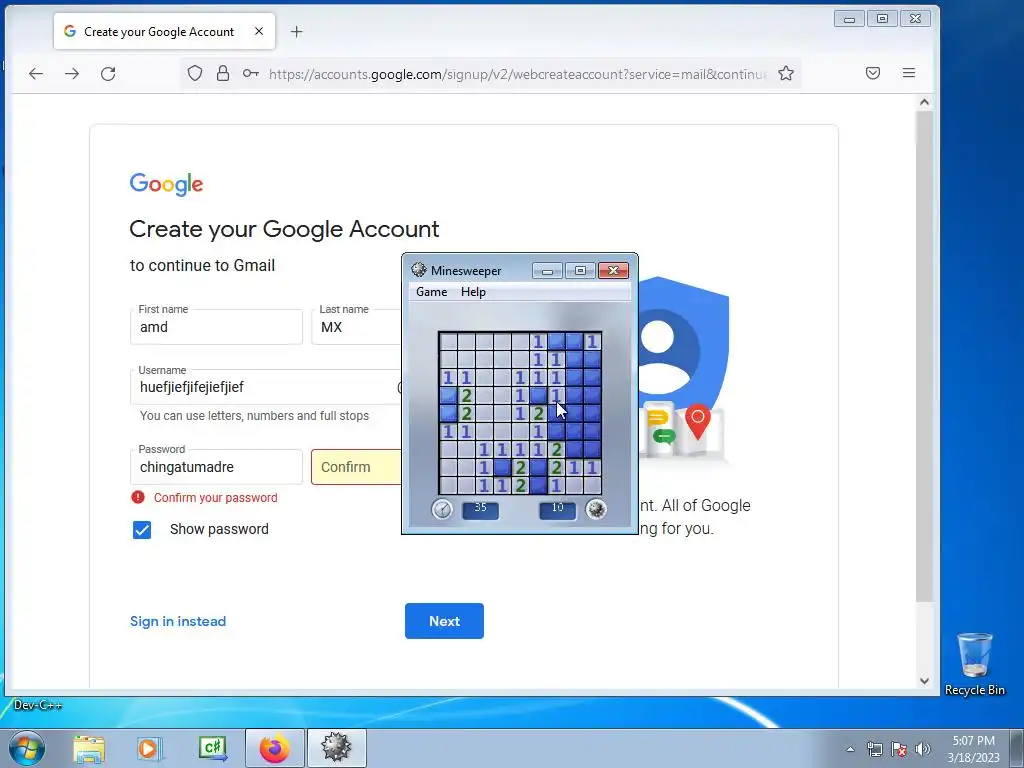Open Windows Explorer from taskbar
This screenshot has width=1024, height=768.
89,748
